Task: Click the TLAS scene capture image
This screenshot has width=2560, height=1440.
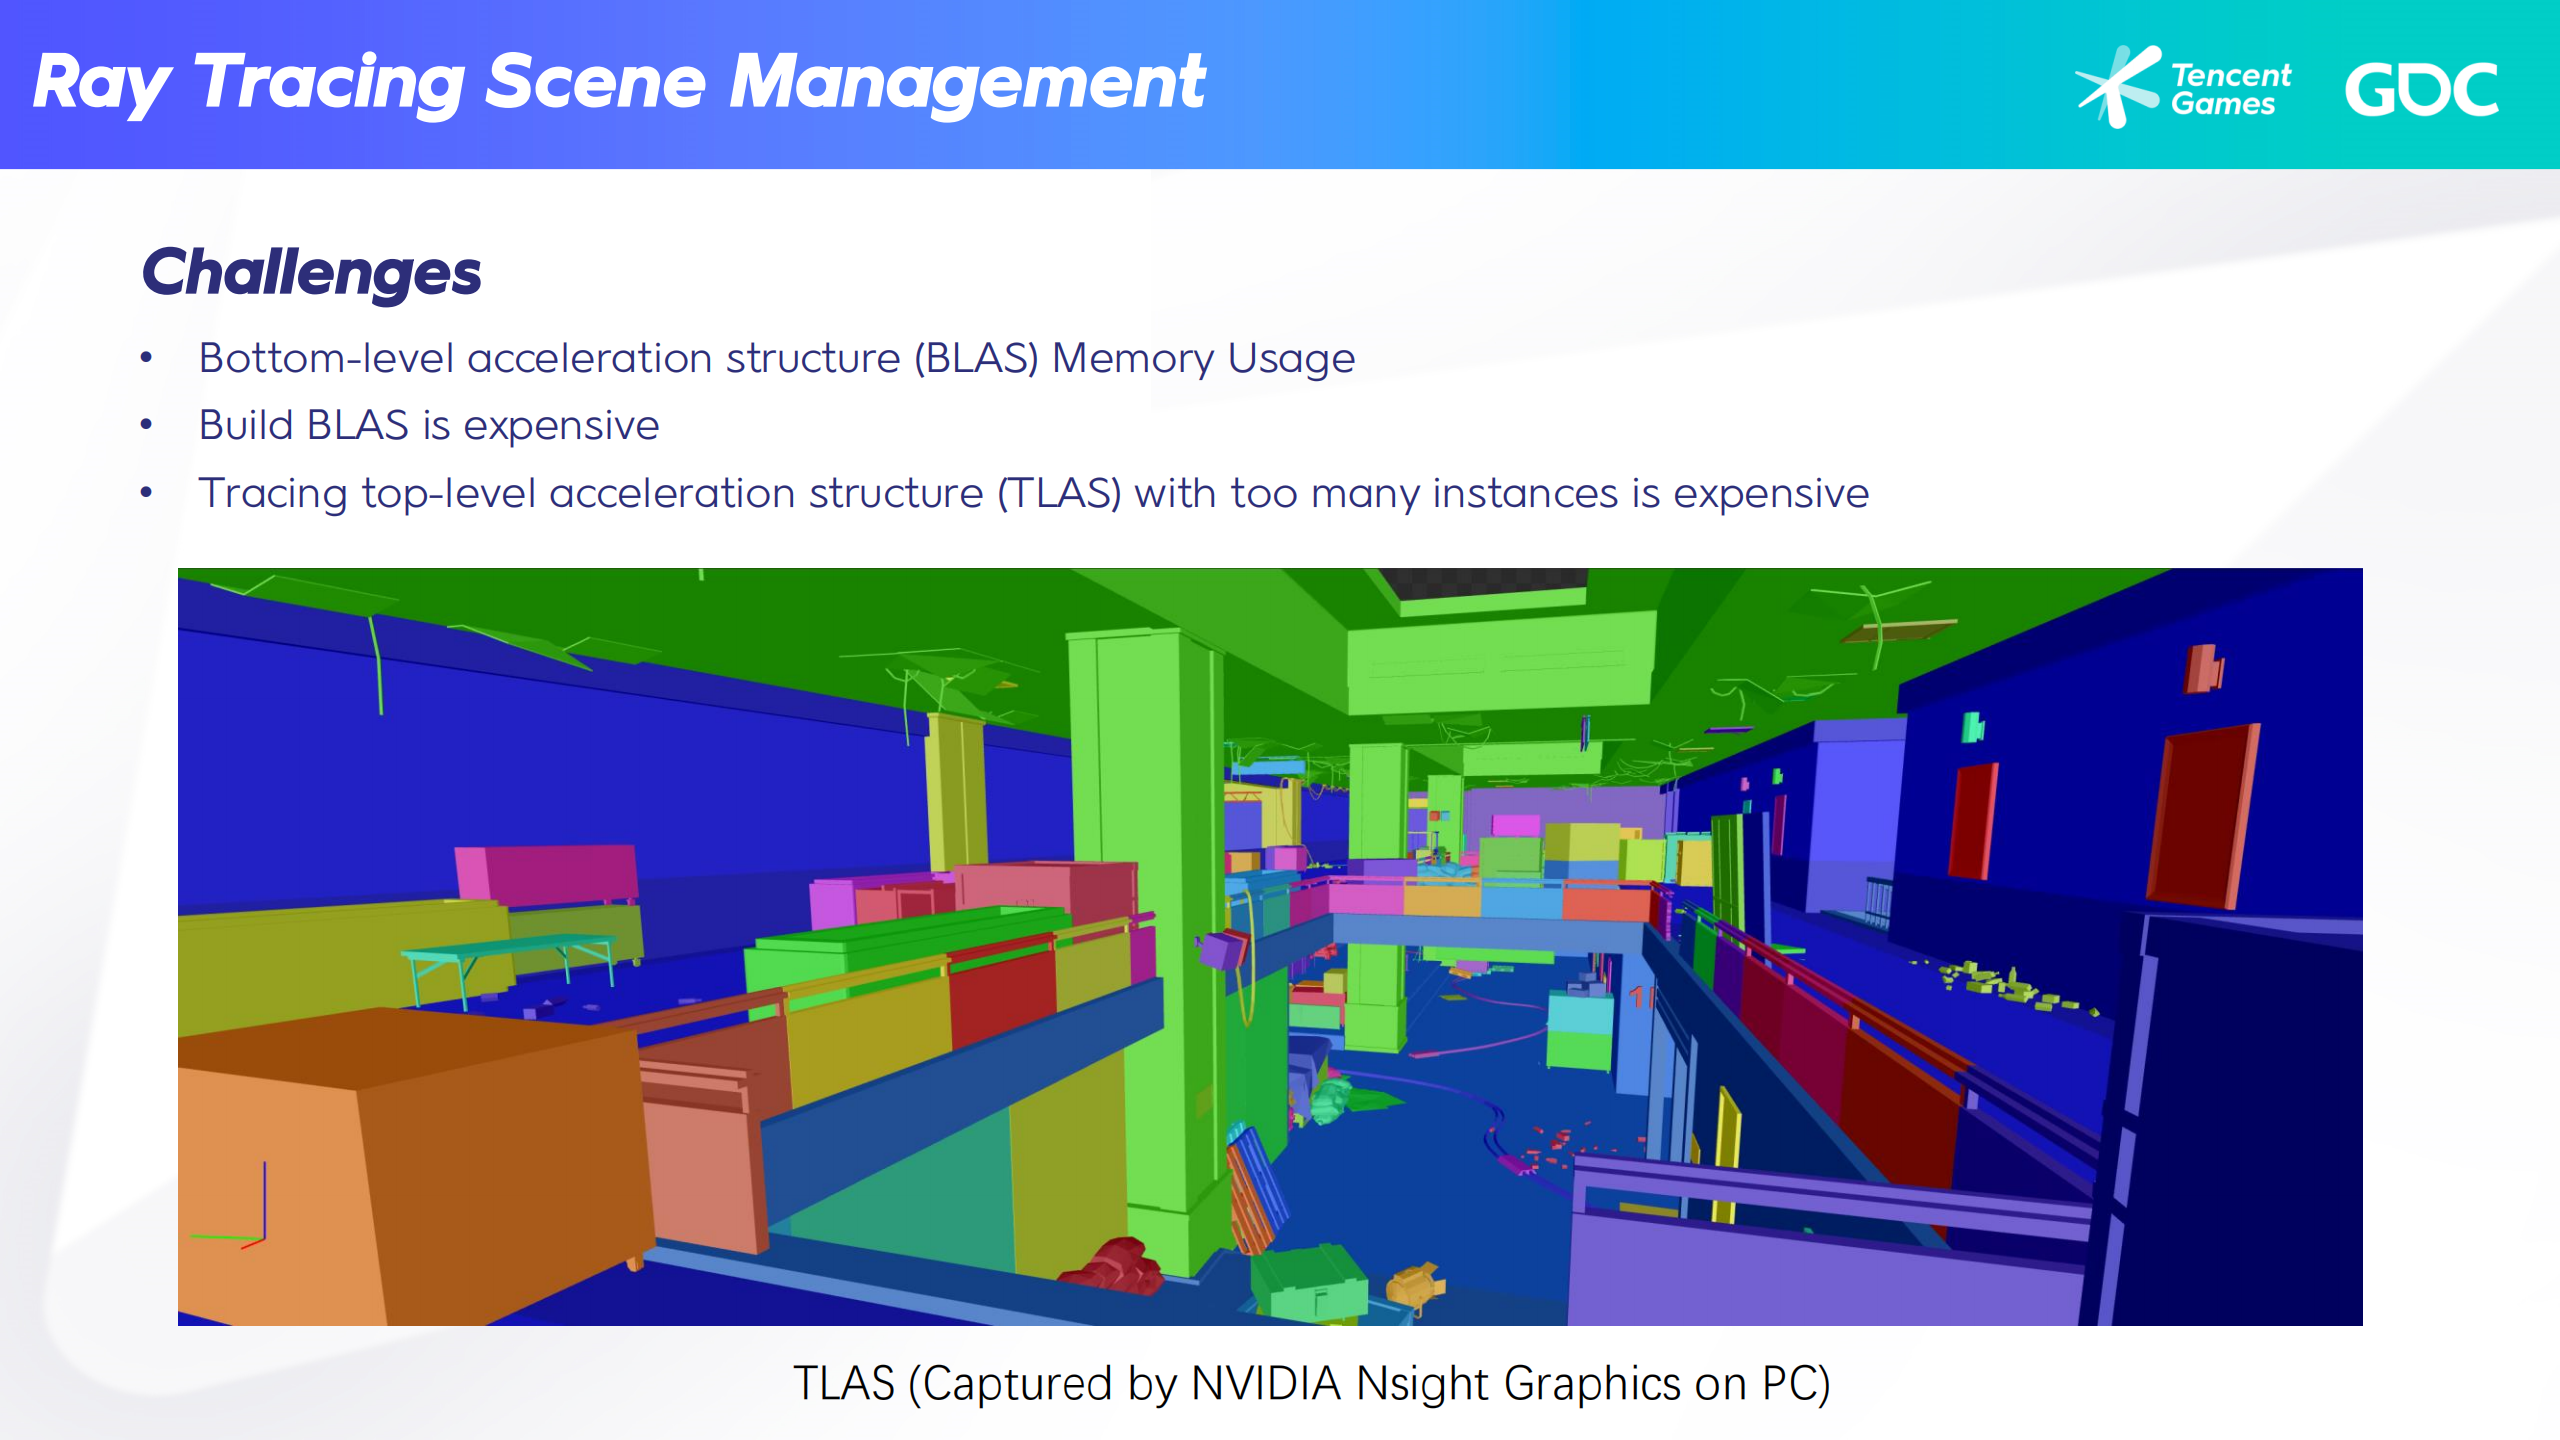Action: tap(1270, 947)
